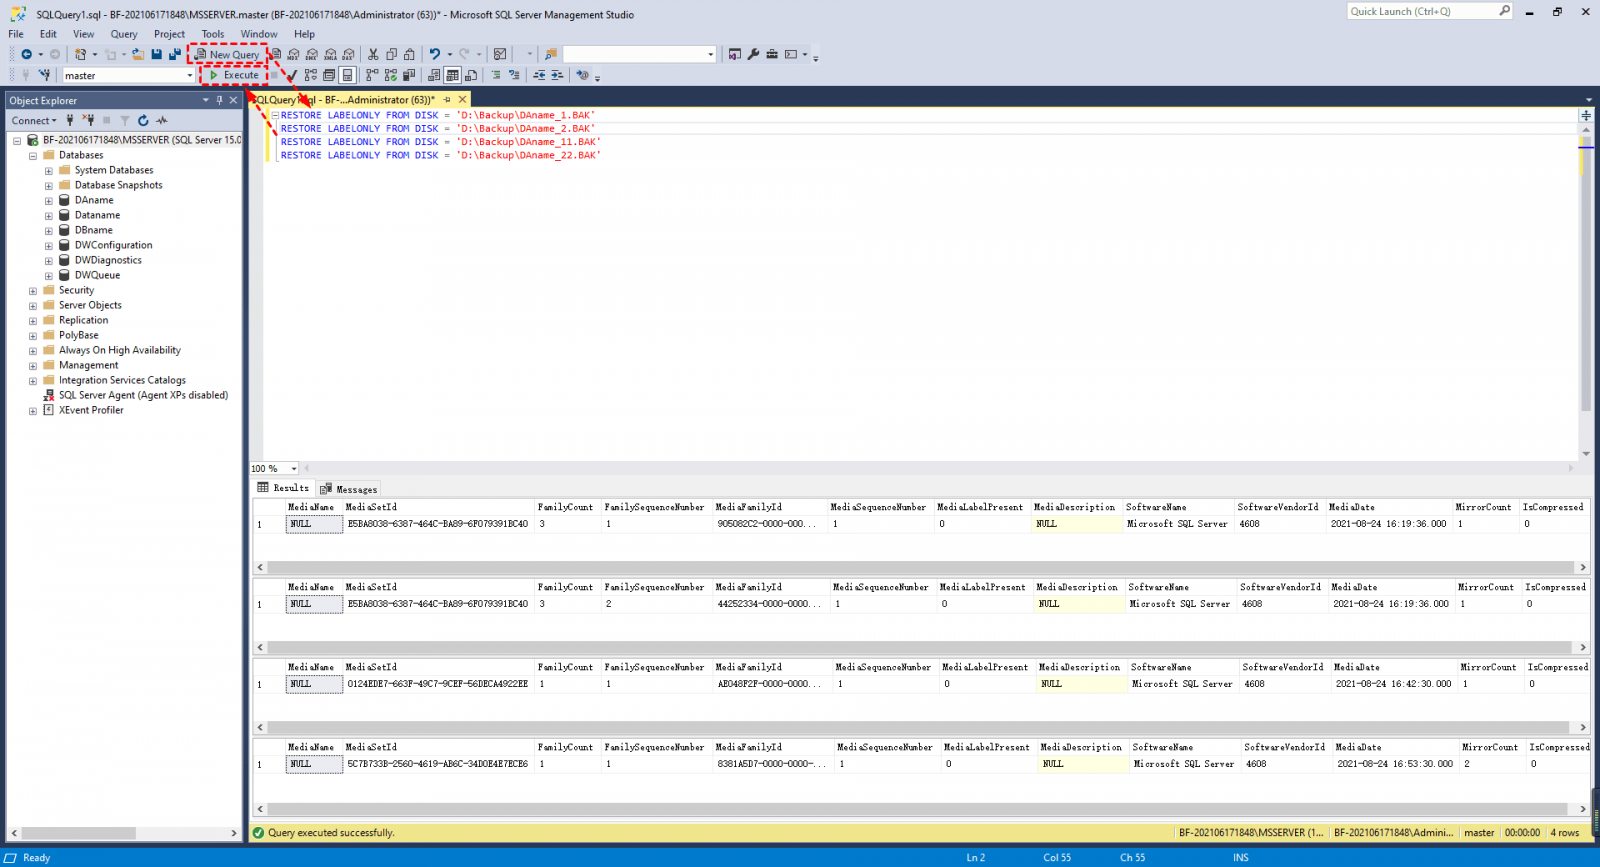Click the Save All toolbar icon
Viewport: 1600px width, 867px height.
[x=175, y=54]
